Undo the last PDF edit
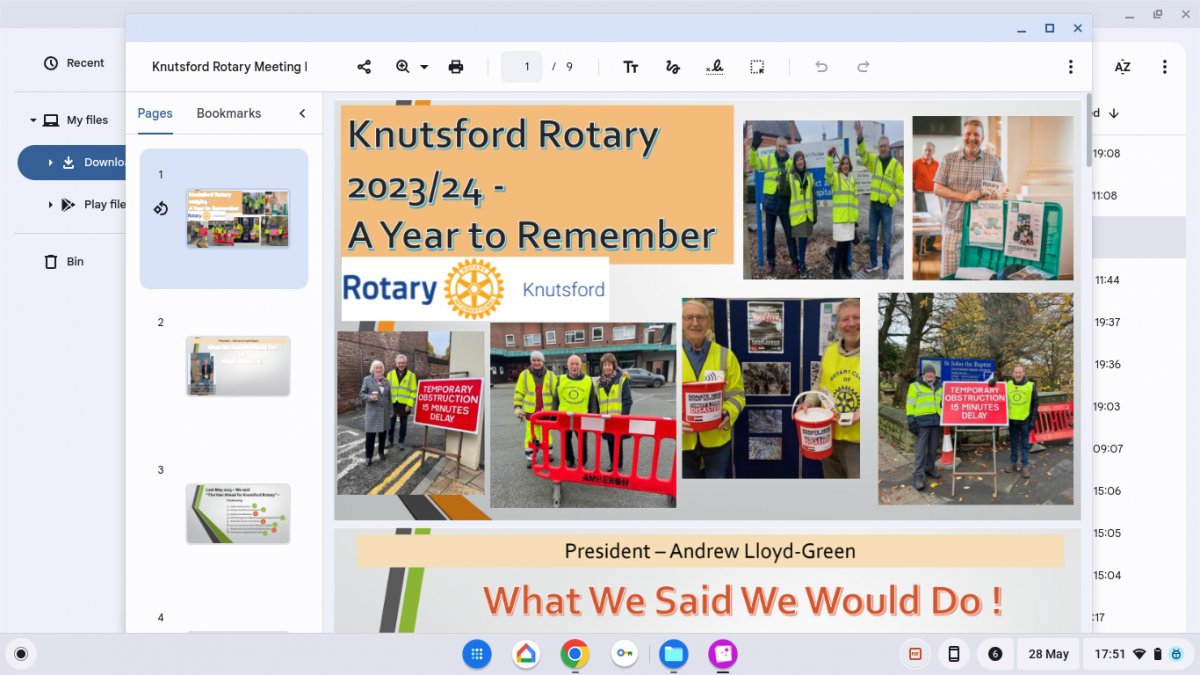1200x675 pixels. click(x=821, y=67)
